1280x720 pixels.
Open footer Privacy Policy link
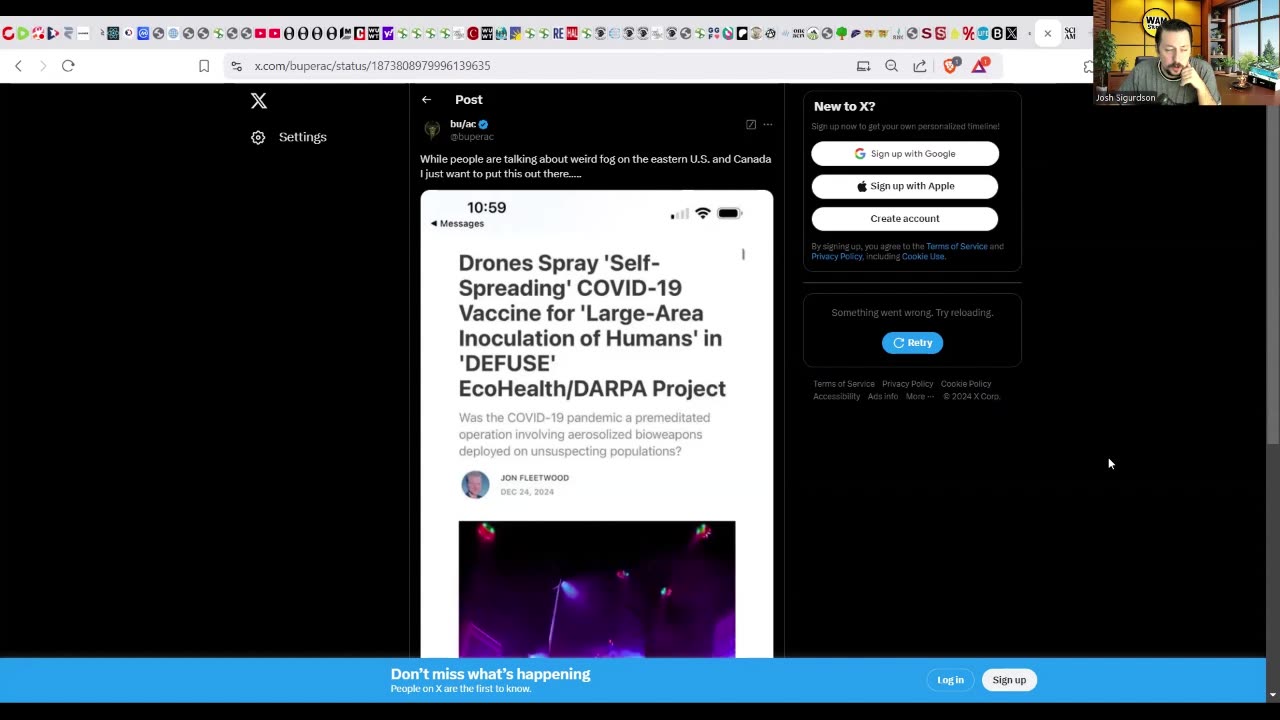coord(907,384)
